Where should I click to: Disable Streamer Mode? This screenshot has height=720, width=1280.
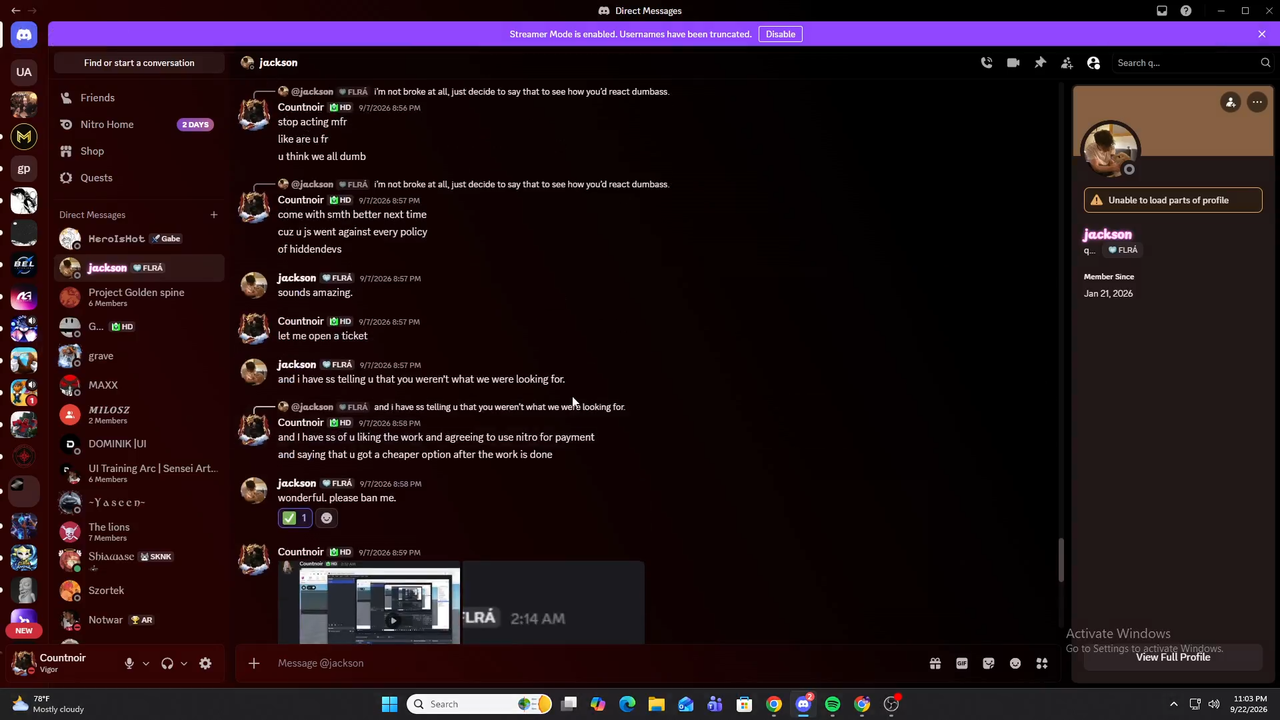tap(780, 34)
